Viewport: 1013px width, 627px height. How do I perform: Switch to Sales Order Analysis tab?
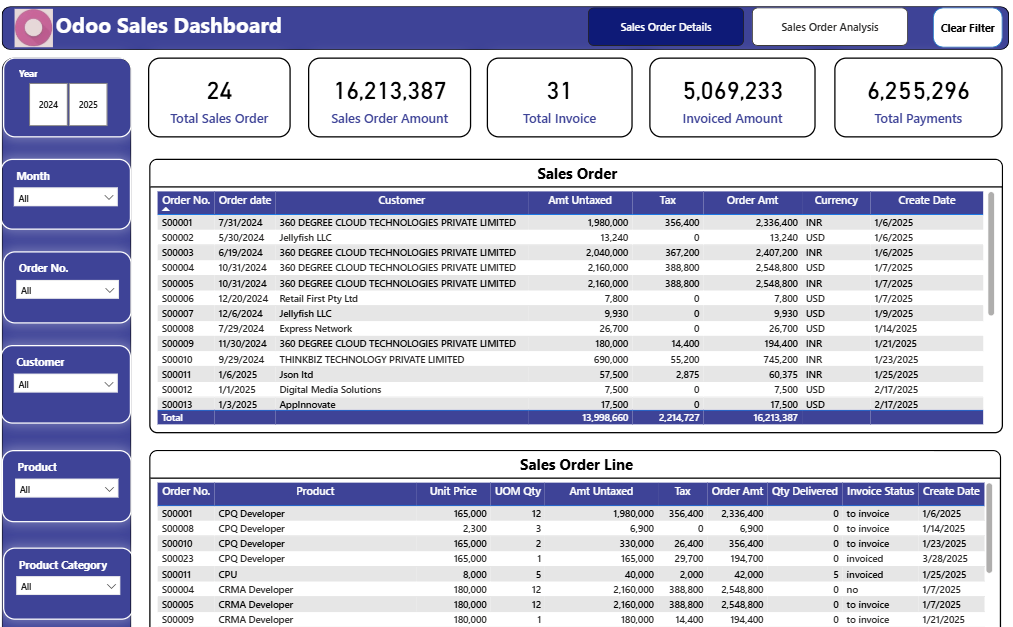[x=830, y=27]
